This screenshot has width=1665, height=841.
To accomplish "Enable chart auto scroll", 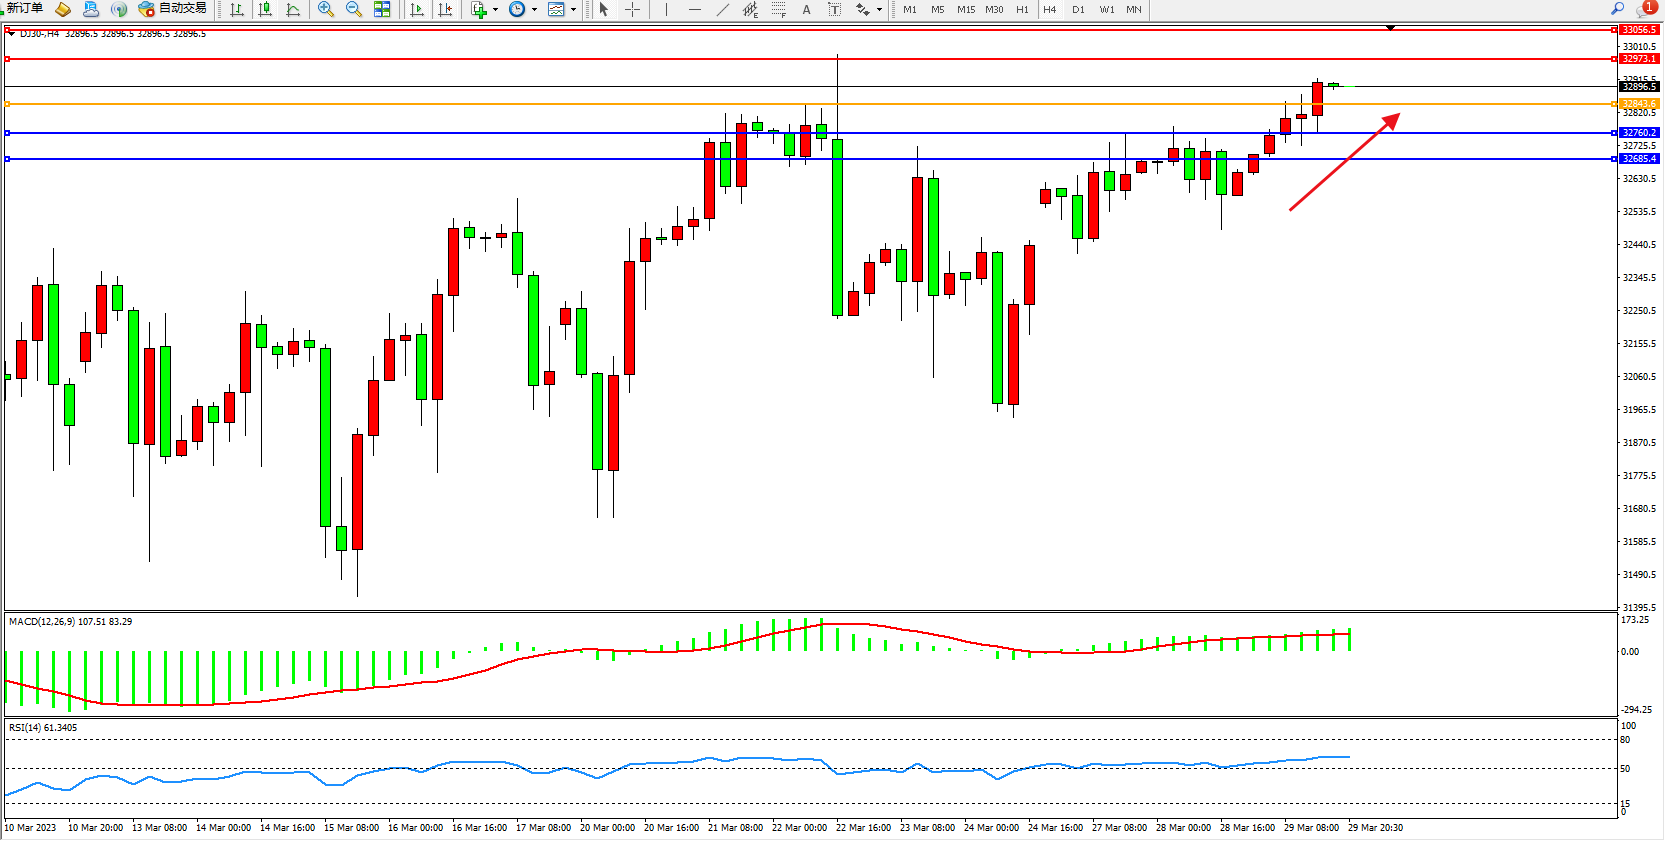I will point(417,9).
